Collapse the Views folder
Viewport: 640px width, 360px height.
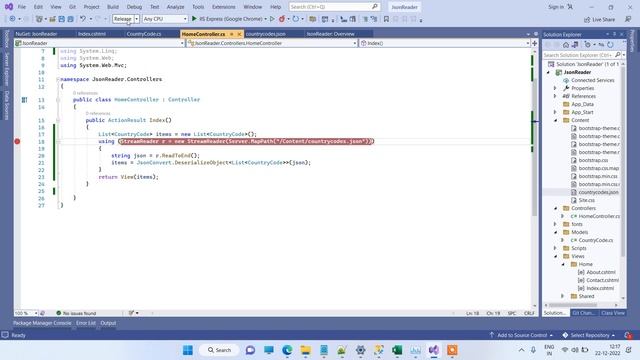[555, 256]
